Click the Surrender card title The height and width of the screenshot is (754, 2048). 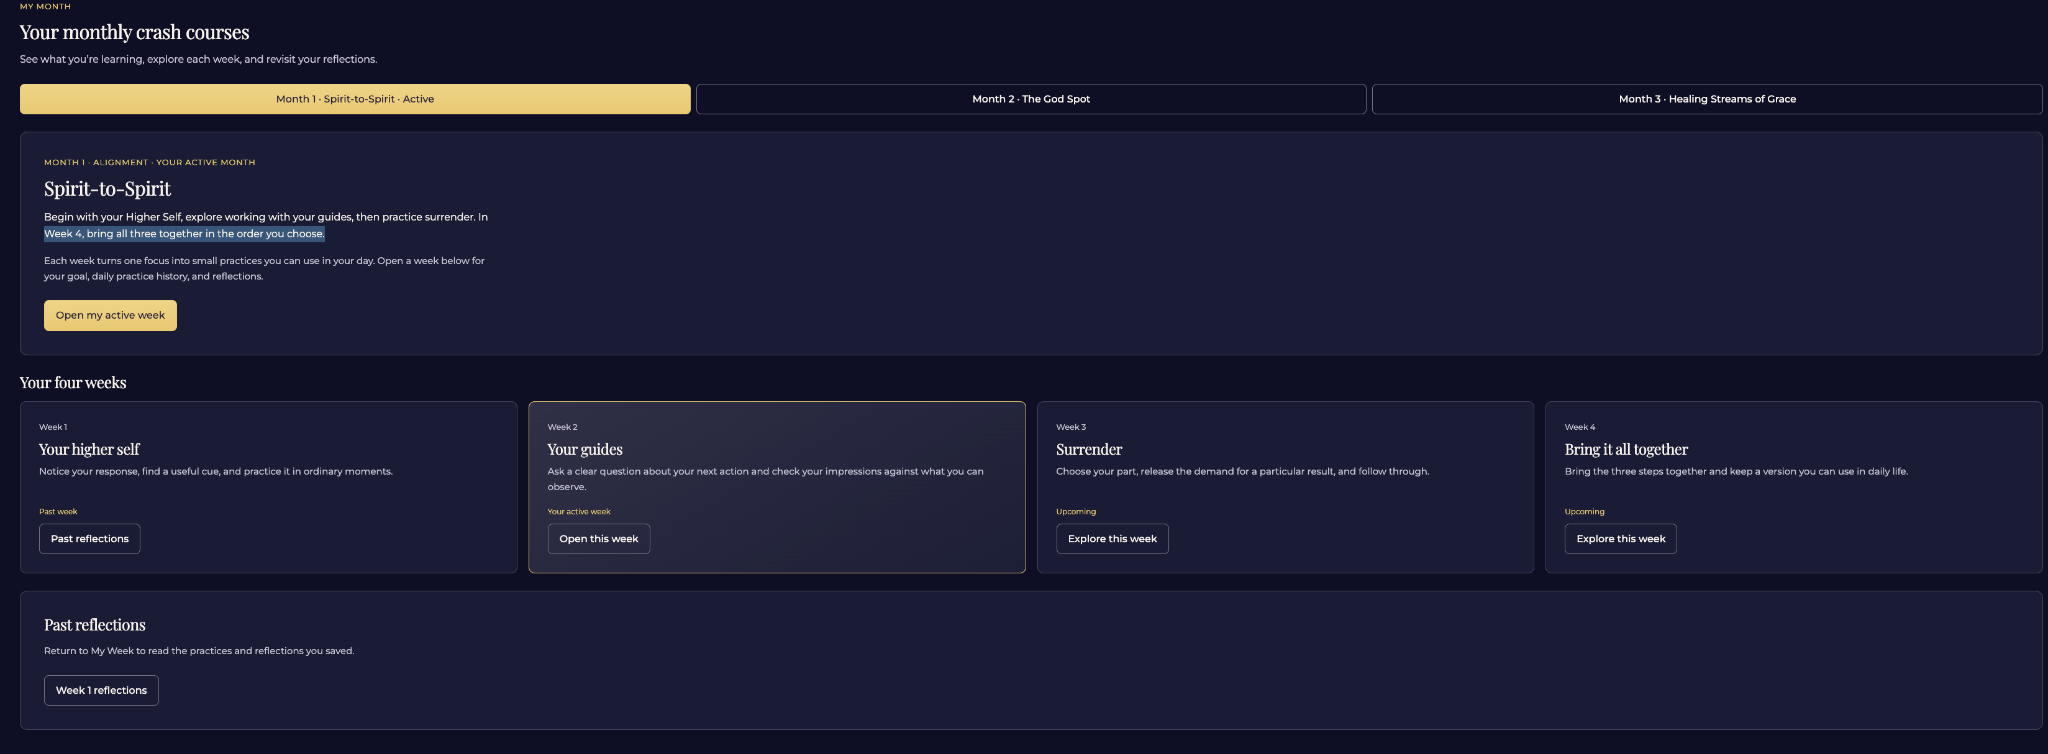pyautogui.click(x=1089, y=450)
